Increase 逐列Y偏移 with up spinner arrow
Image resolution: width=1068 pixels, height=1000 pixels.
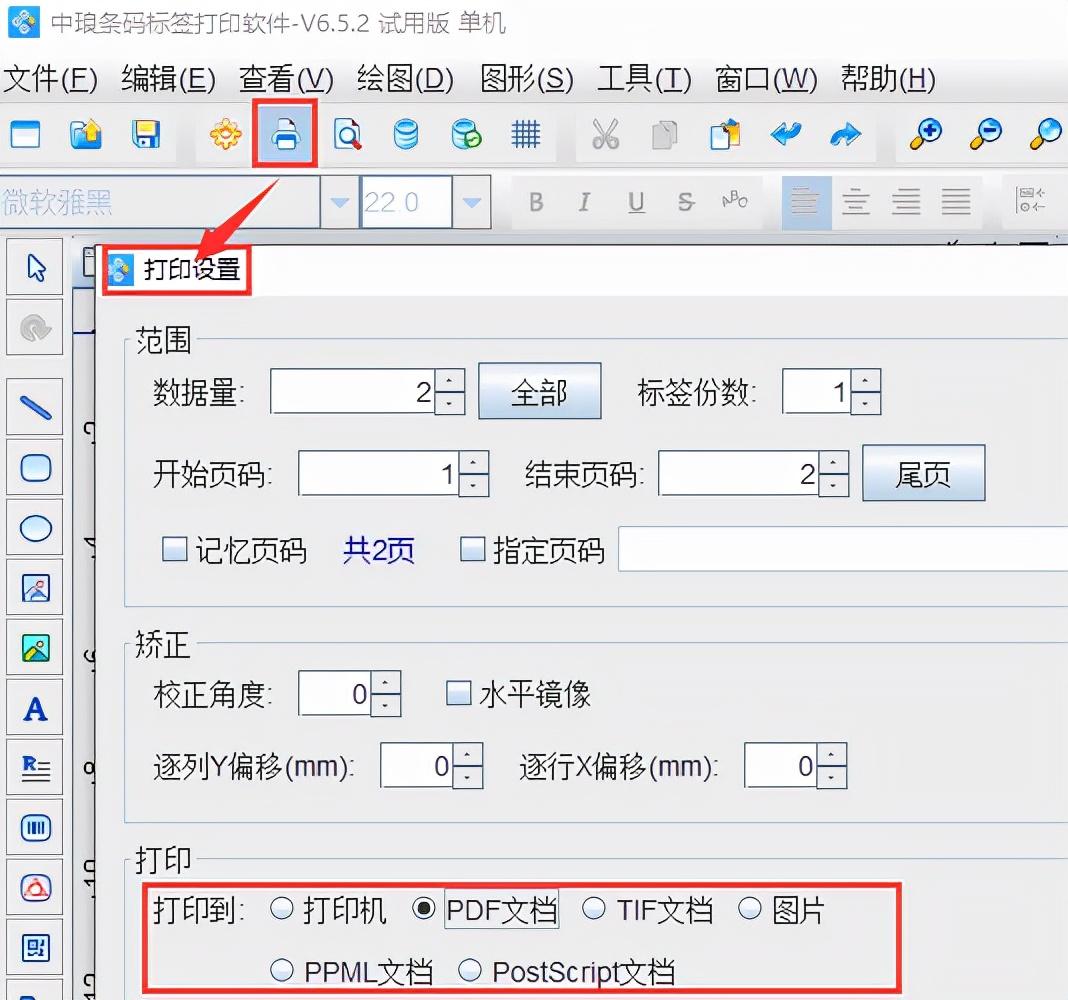tap(467, 754)
